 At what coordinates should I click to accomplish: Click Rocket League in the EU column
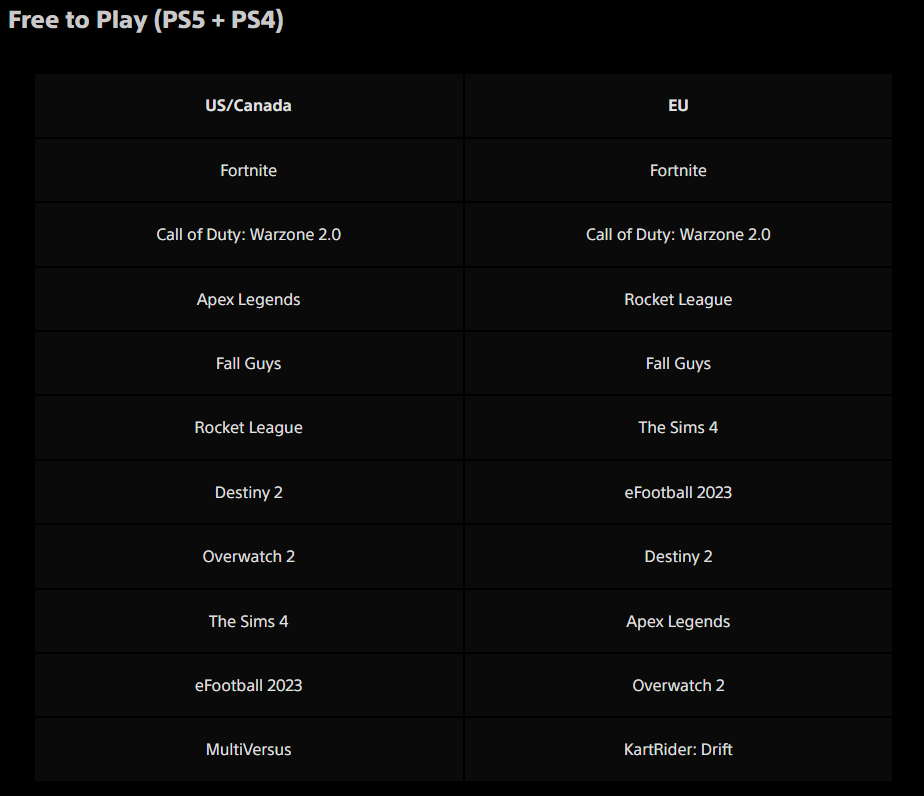coord(678,299)
